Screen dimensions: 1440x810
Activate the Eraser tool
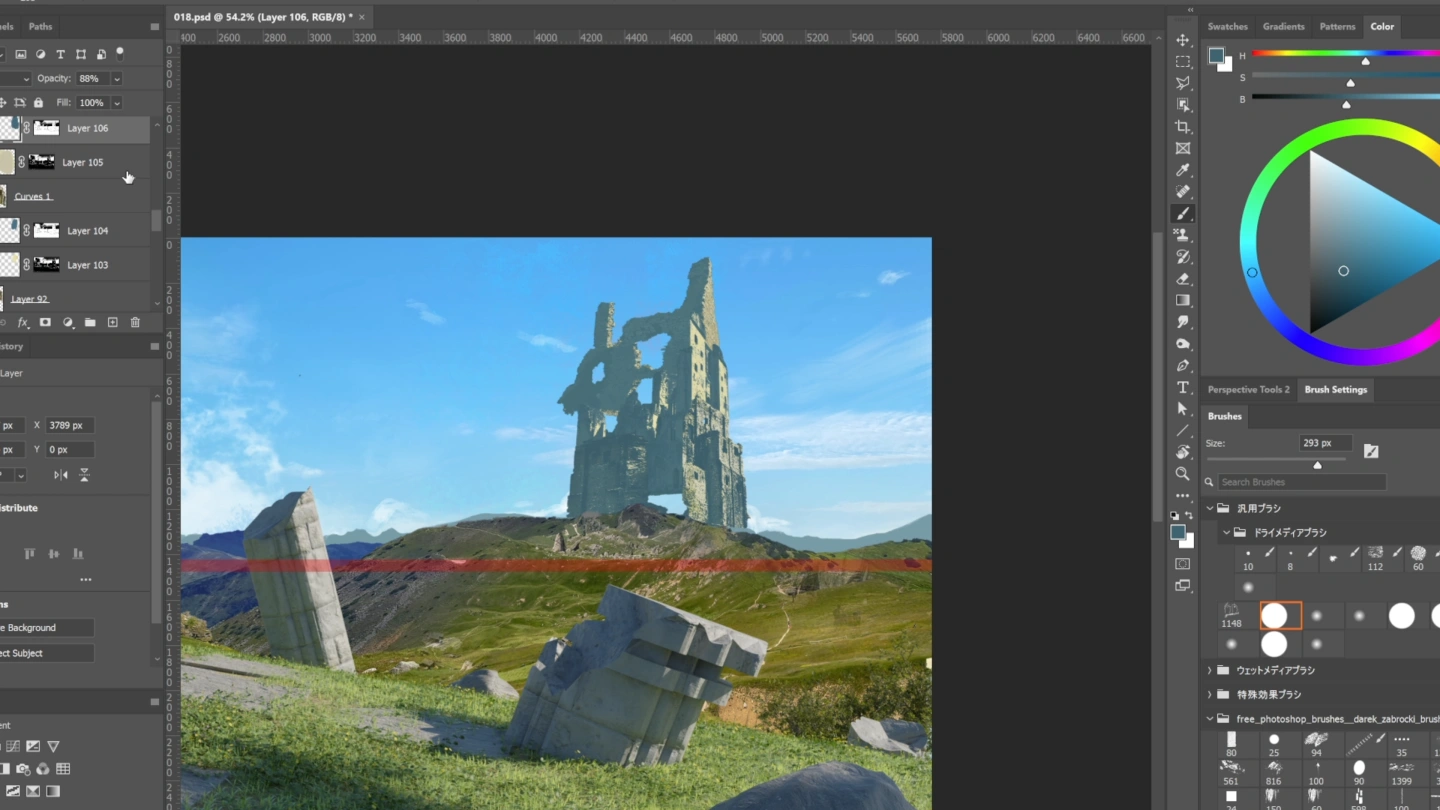[x=1183, y=279]
